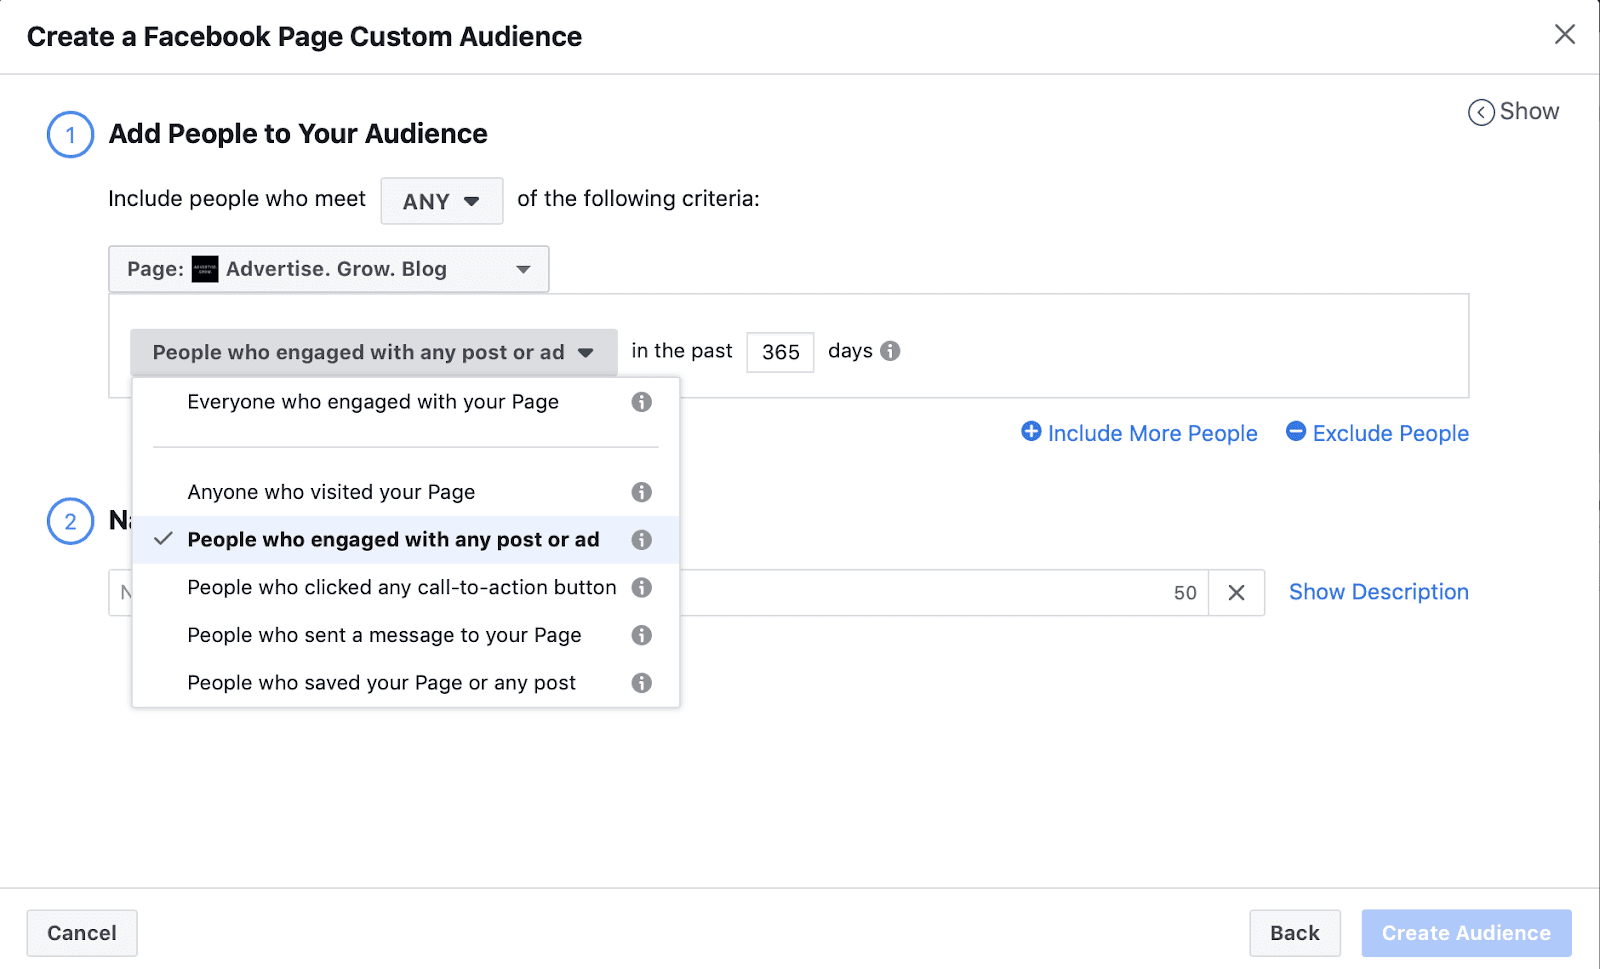Info icon for sent a message option

(x=642, y=635)
